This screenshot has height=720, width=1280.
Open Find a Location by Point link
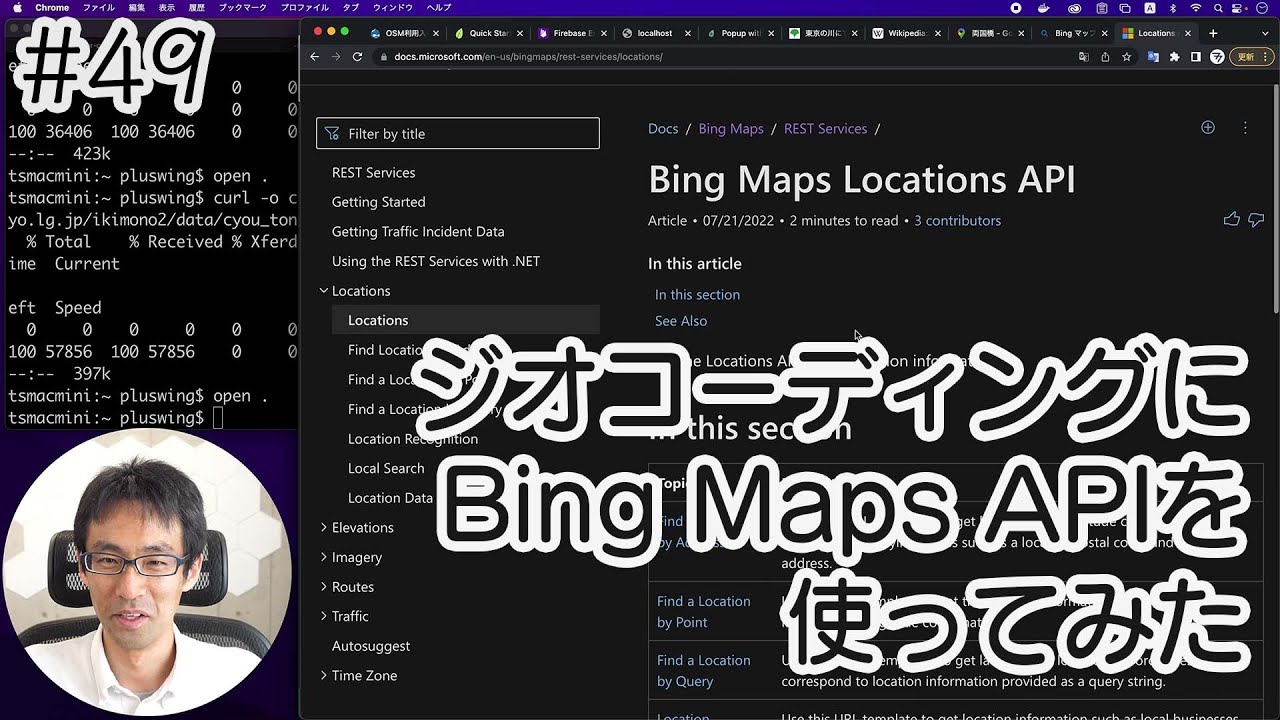[703, 611]
